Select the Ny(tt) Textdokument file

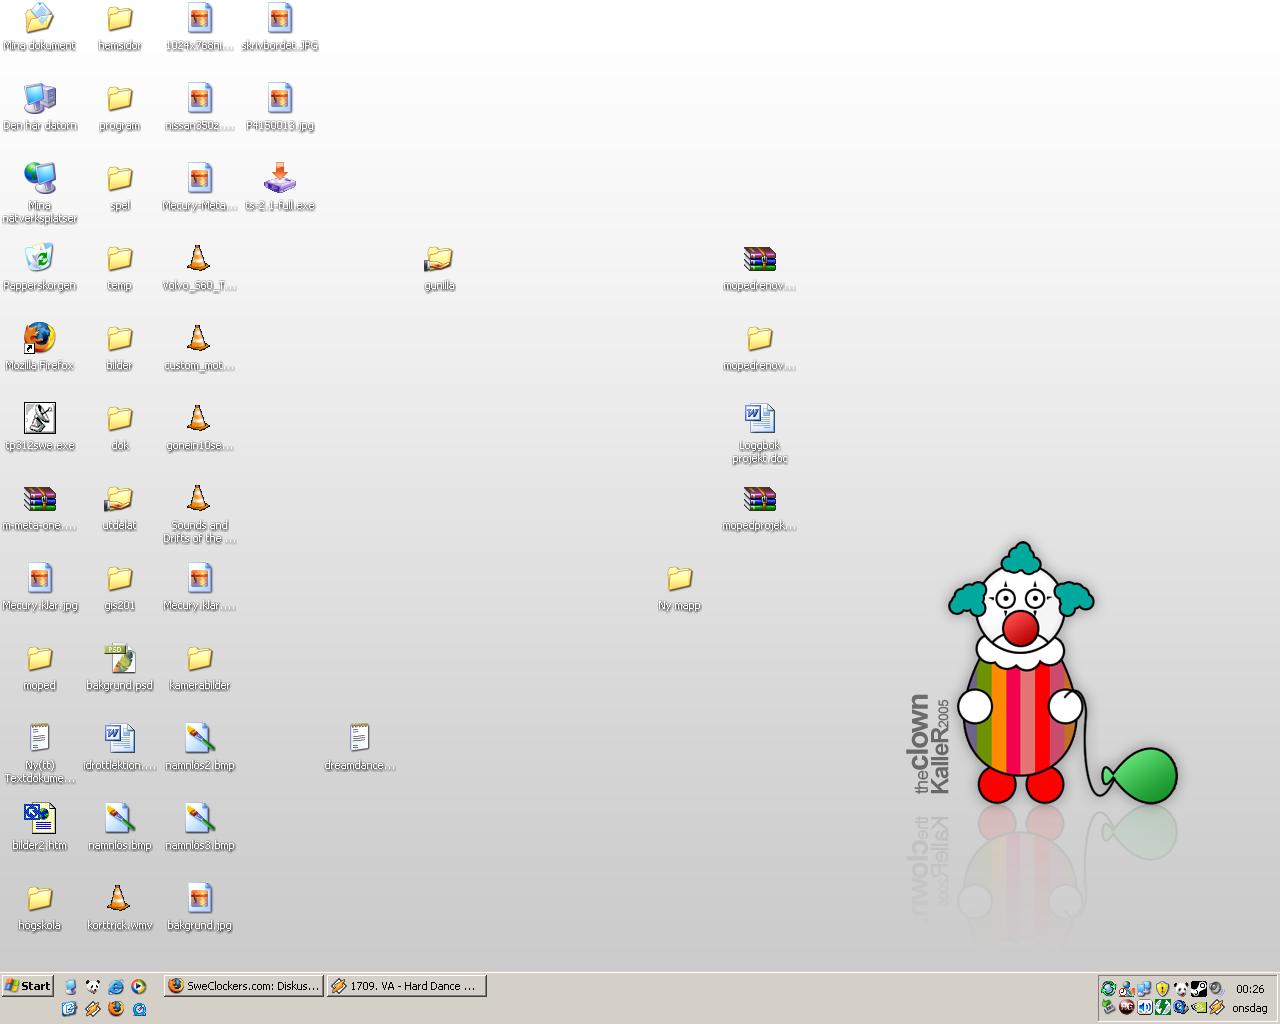[39, 752]
